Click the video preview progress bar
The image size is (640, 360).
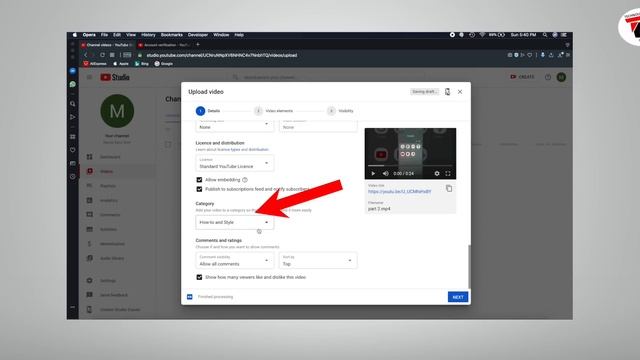click(410, 166)
